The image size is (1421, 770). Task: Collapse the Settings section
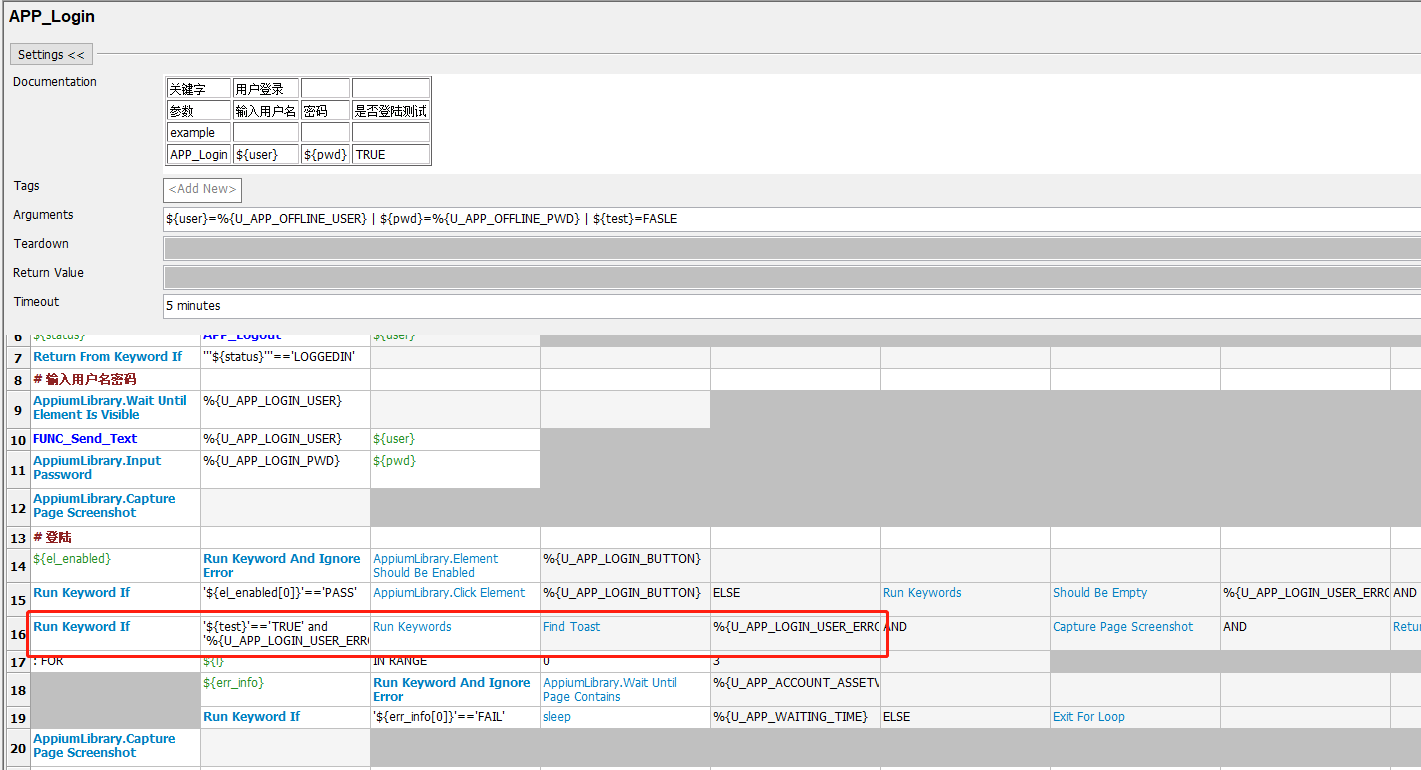(x=50, y=53)
